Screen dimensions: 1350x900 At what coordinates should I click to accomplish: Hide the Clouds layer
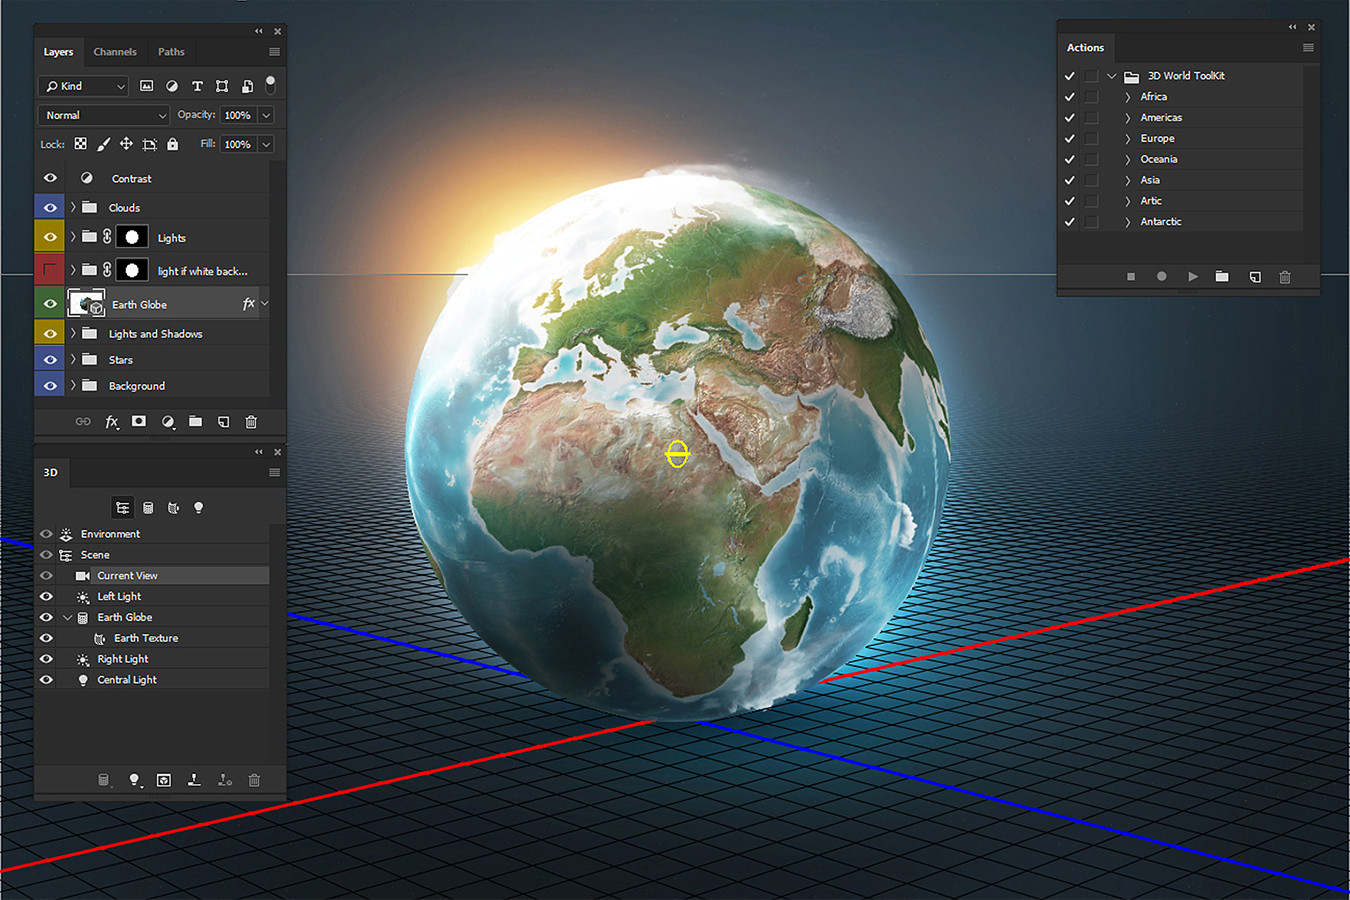click(49, 206)
